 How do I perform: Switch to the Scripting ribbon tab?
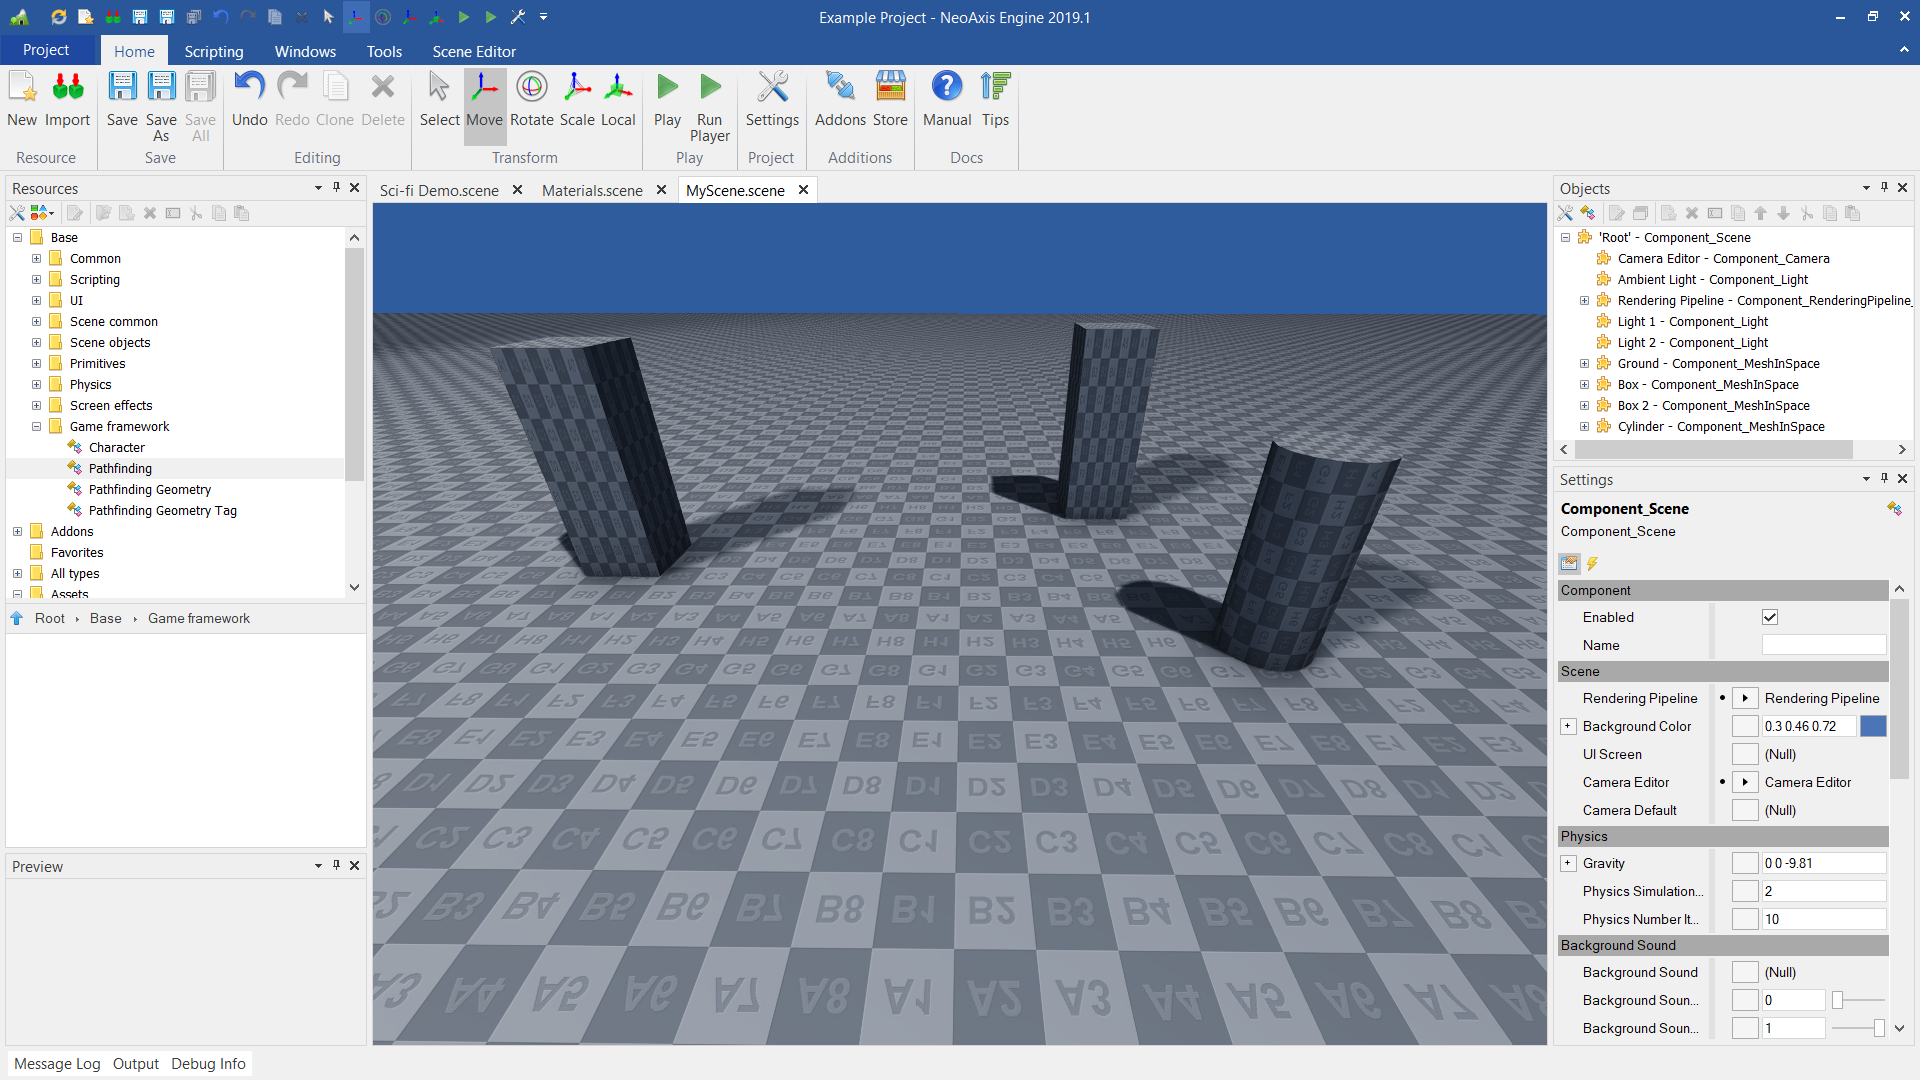(214, 51)
